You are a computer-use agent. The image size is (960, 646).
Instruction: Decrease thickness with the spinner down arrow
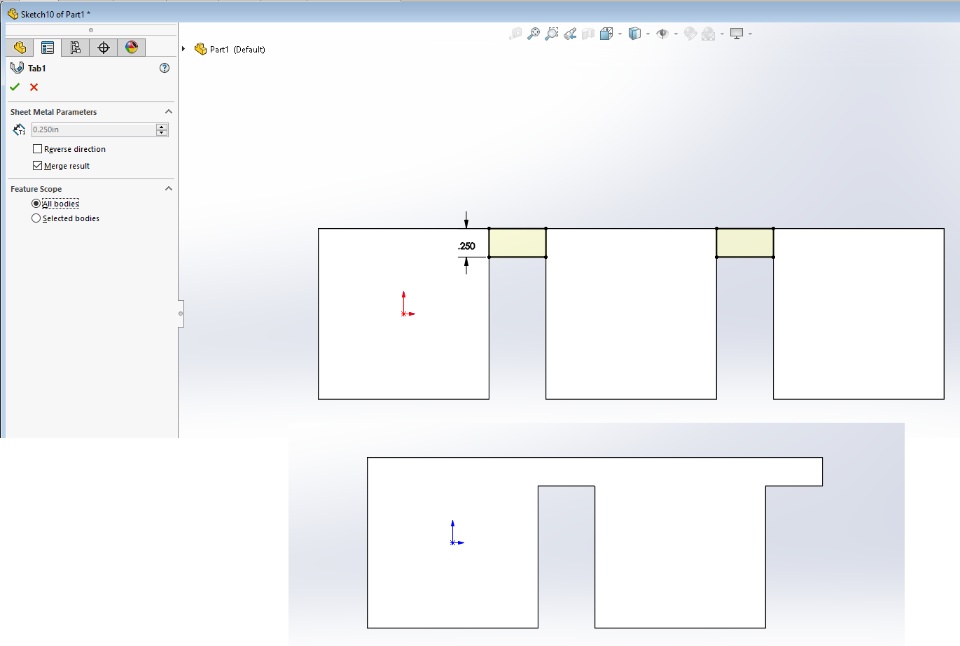tap(162, 132)
